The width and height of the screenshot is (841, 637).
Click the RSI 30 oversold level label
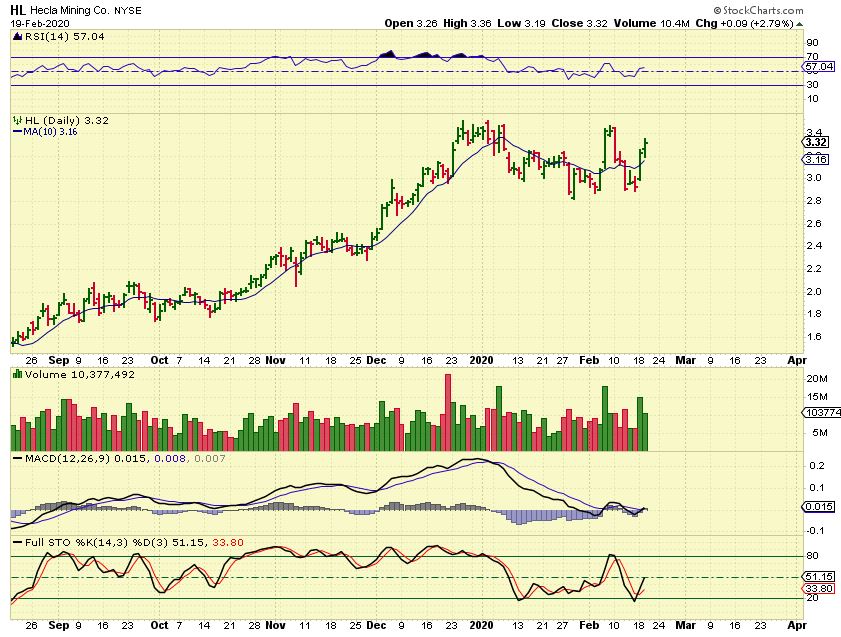(x=812, y=85)
